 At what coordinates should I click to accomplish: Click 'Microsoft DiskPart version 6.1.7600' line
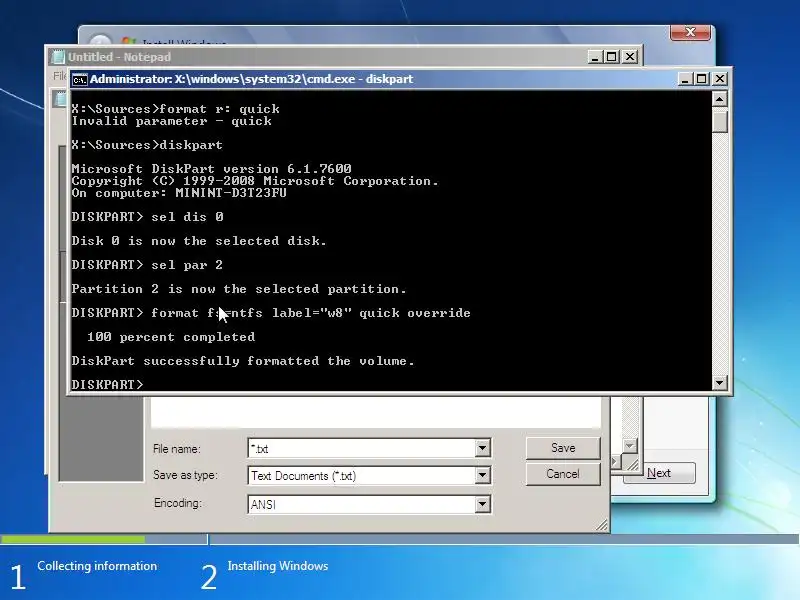(211, 168)
